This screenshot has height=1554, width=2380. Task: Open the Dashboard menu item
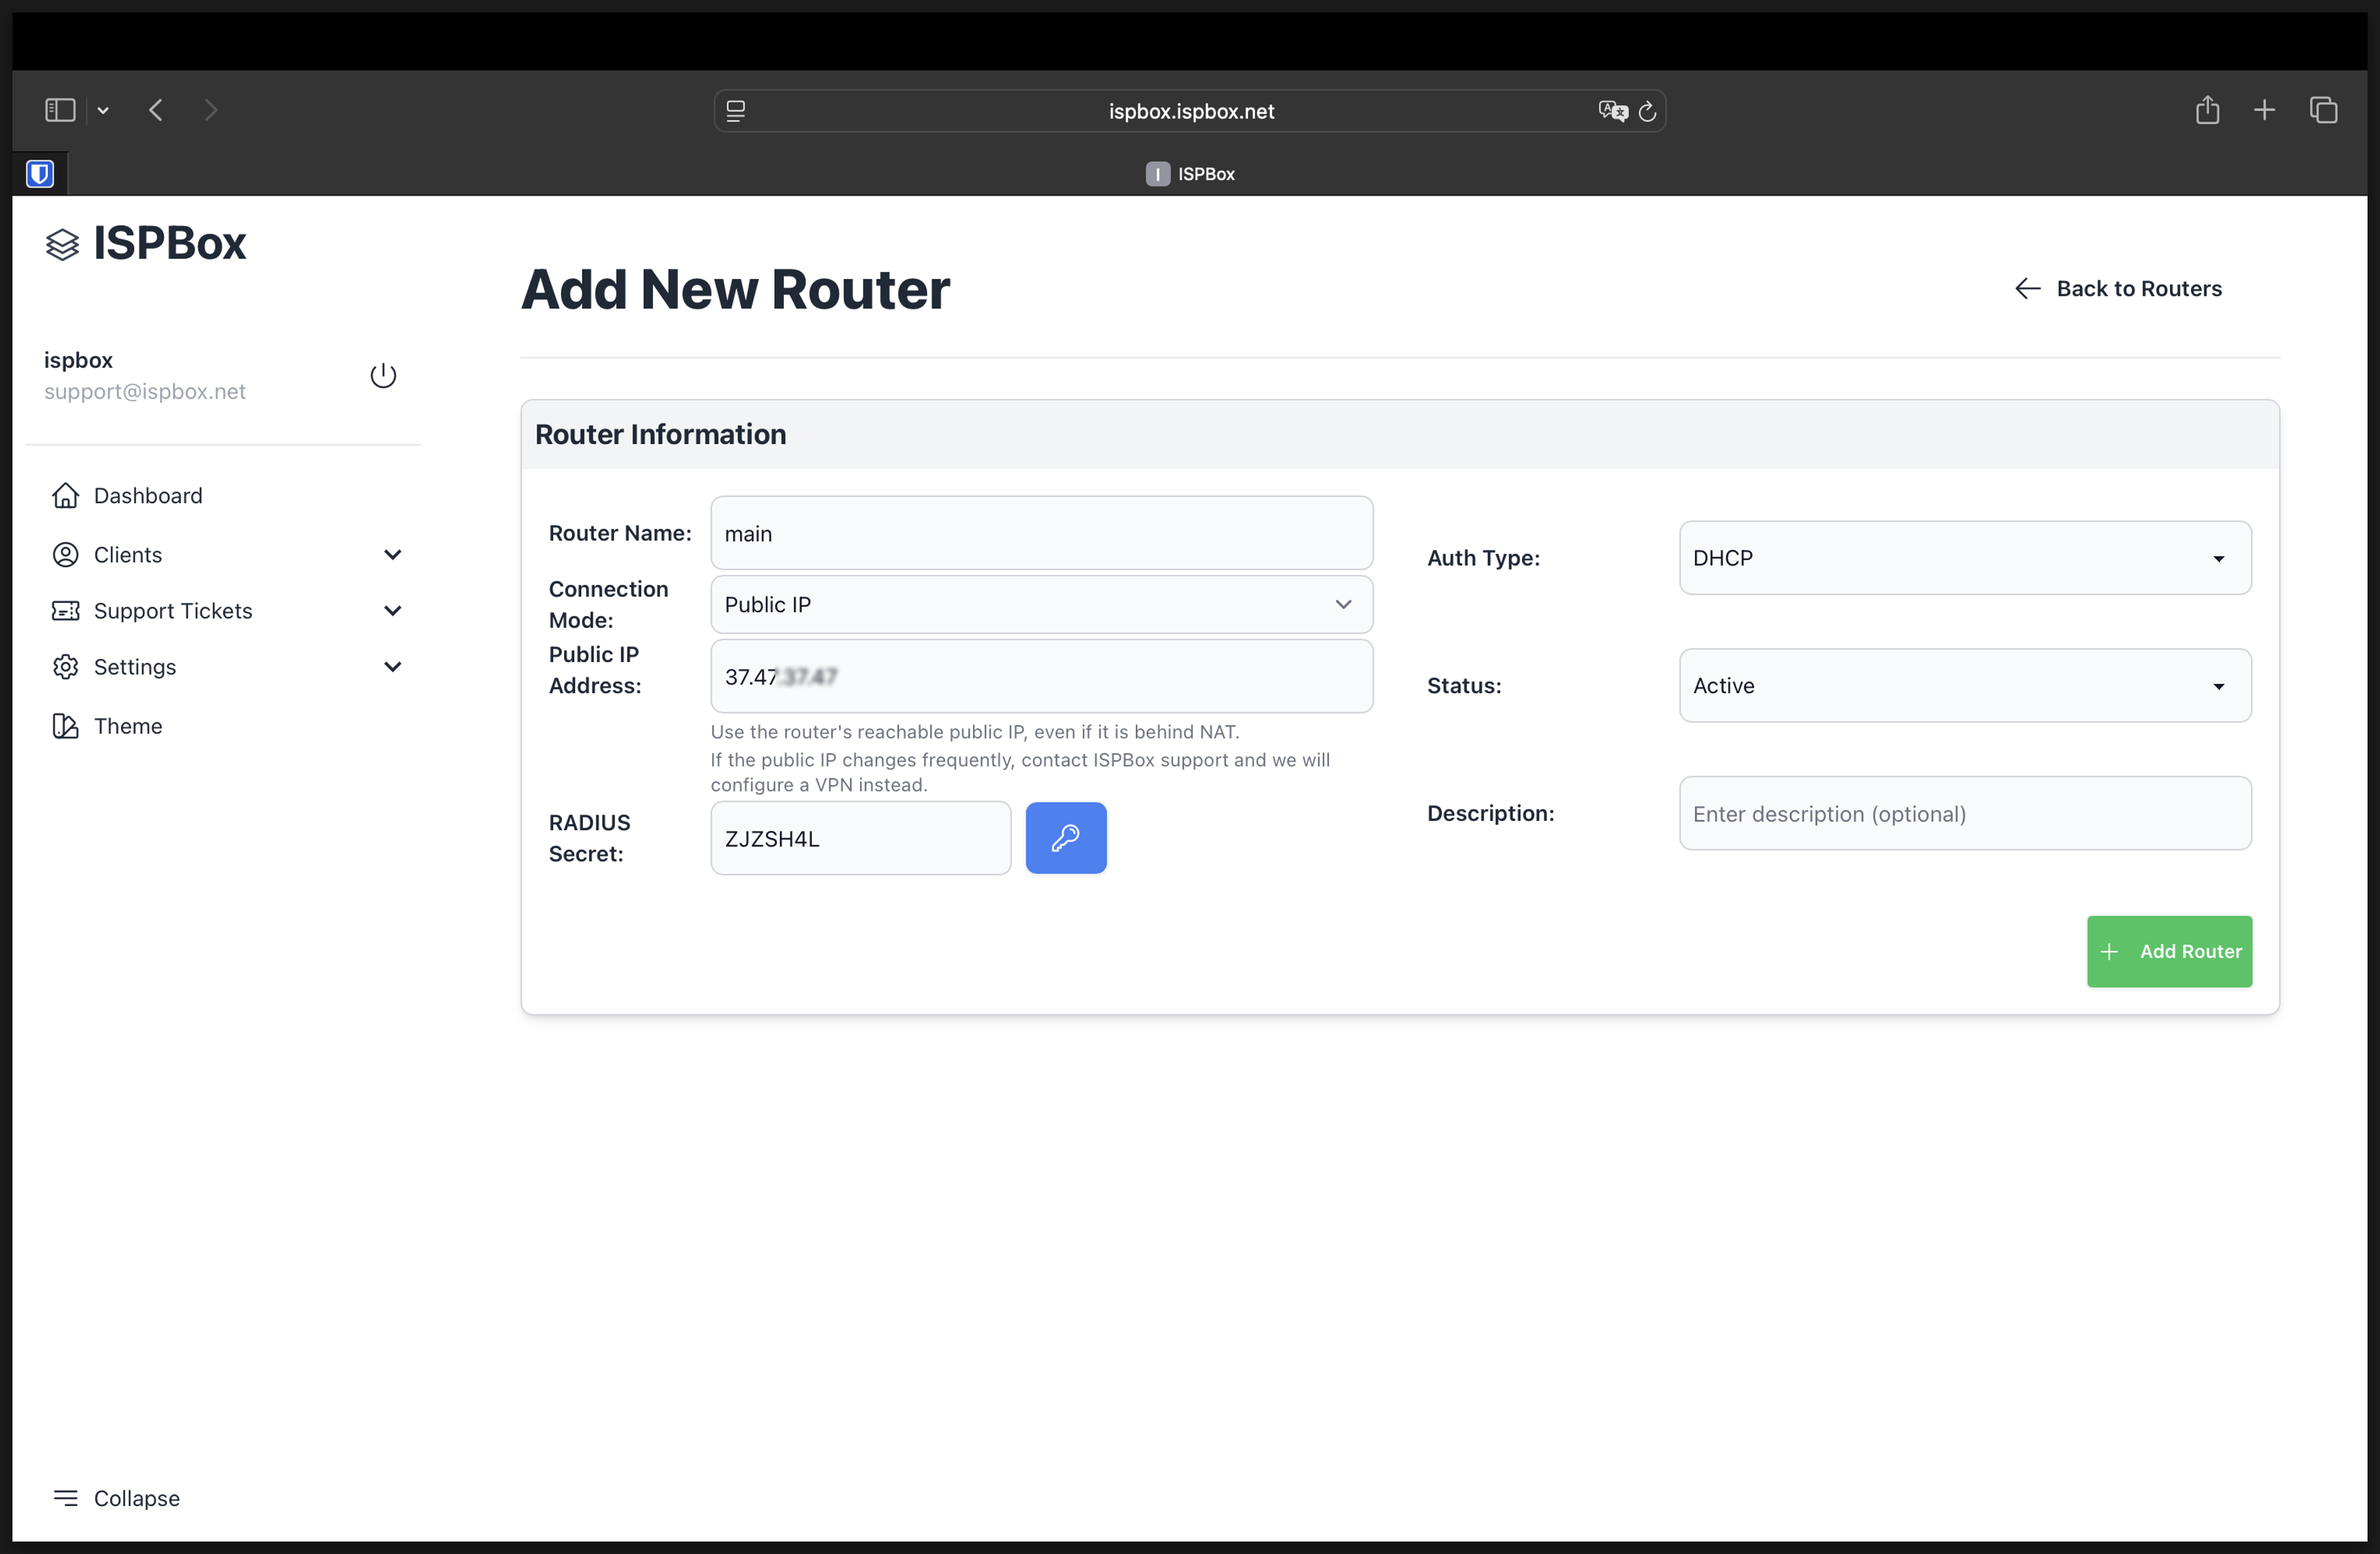(x=147, y=495)
